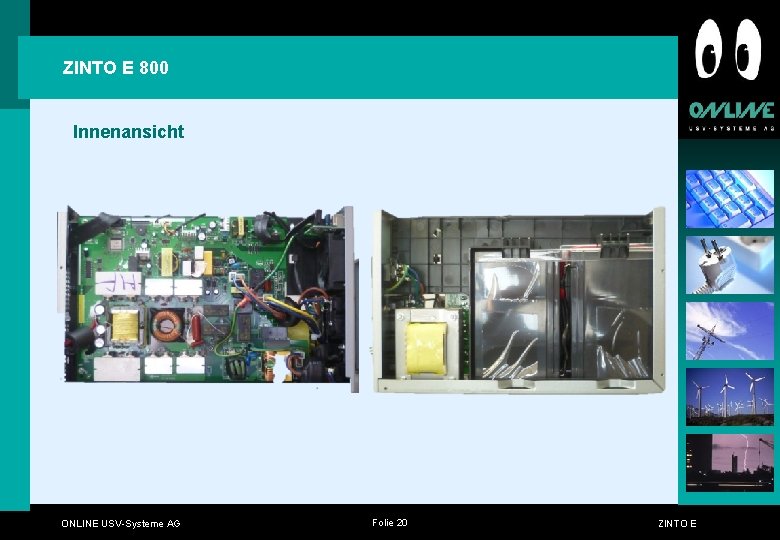Click the footer text ONLINE USV-Systeme AG
Viewport: 780px width, 540px height.
click(x=120, y=523)
